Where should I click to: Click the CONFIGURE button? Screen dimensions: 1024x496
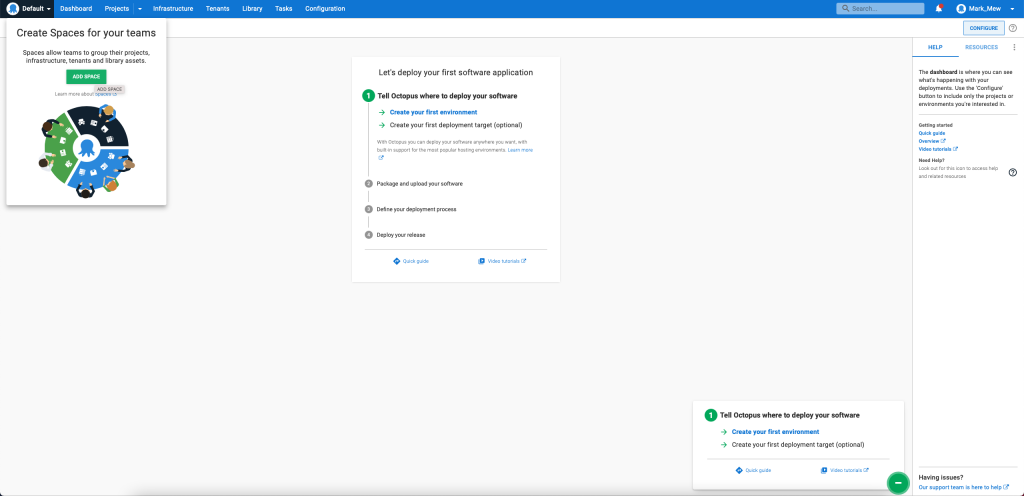(984, 28)
